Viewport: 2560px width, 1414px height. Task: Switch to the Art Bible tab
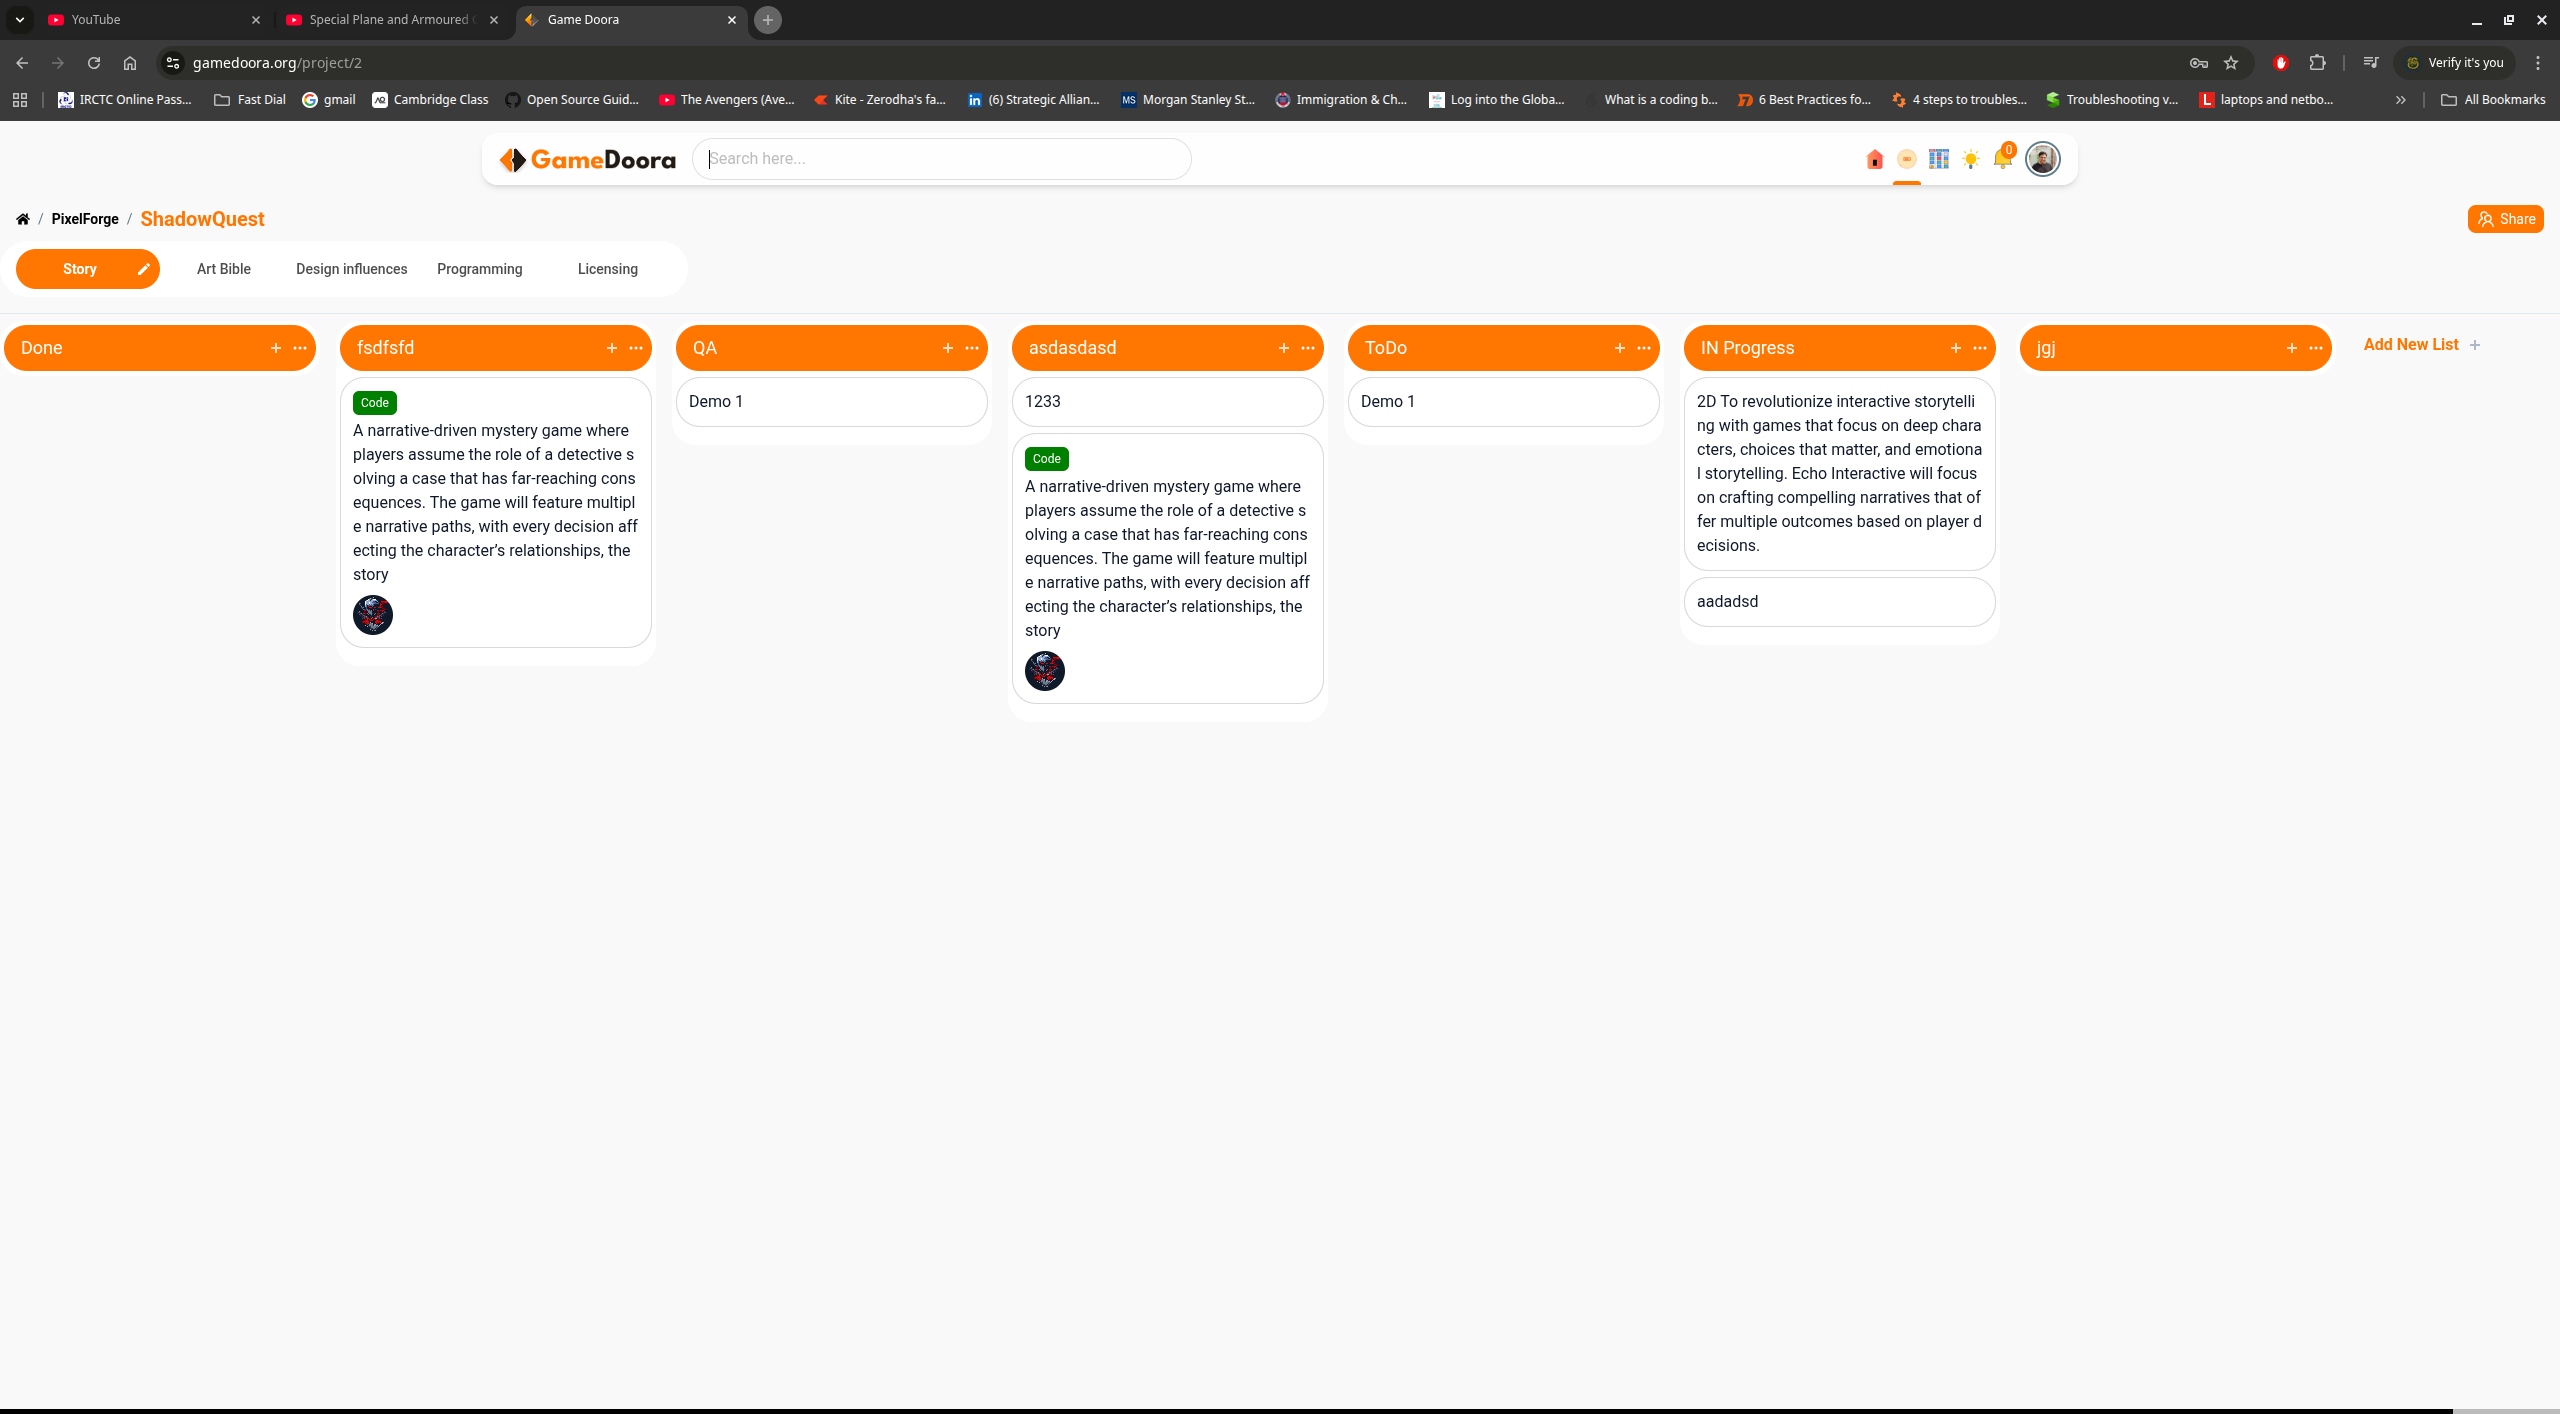coord(224,269)
